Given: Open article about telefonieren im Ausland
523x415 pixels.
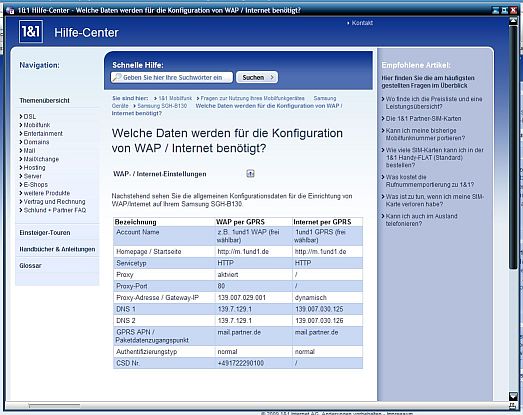Looking at the screenshot, I should point(422,220).
